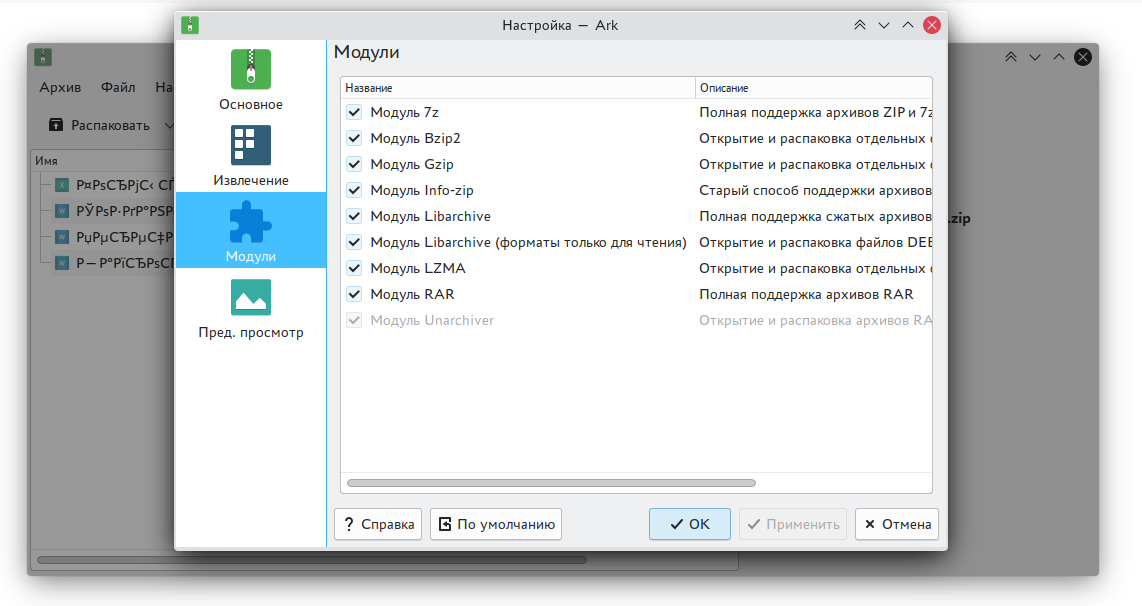Keep the background Ark window above others
The width and height of the screenshot is (1142, 606).
tap(1011, 57)
